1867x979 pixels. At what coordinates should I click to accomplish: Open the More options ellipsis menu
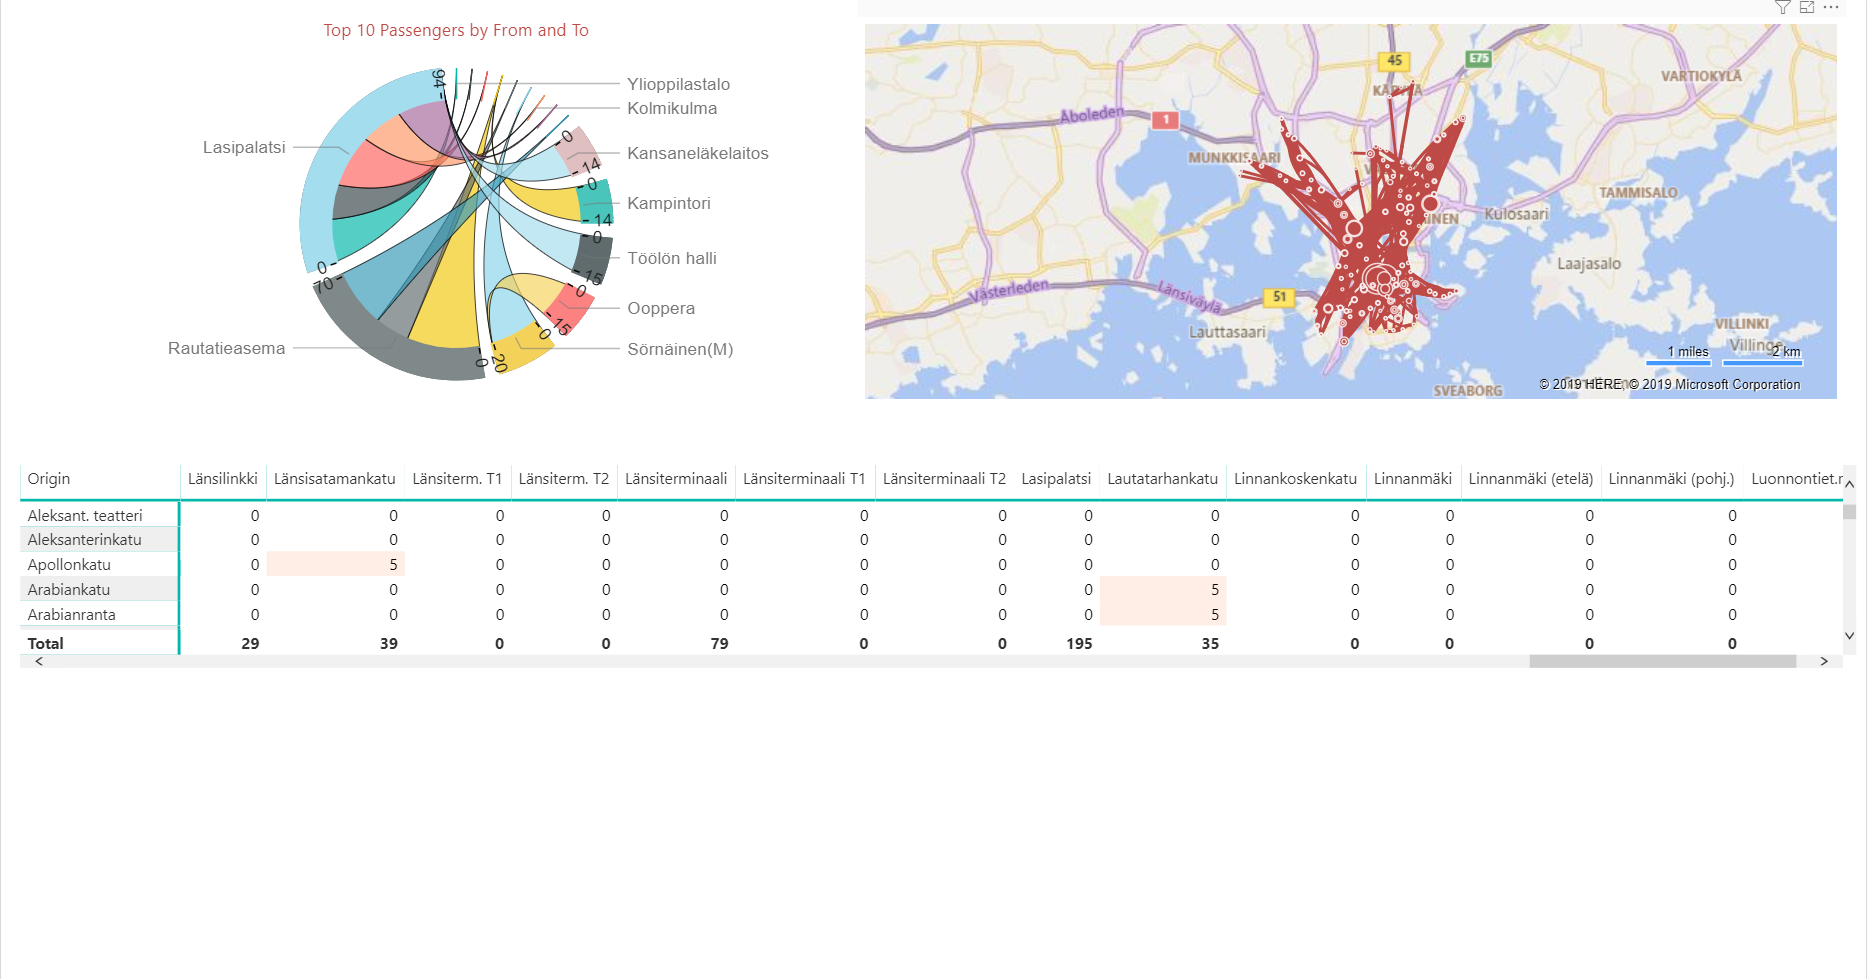tap(1833, 8)
